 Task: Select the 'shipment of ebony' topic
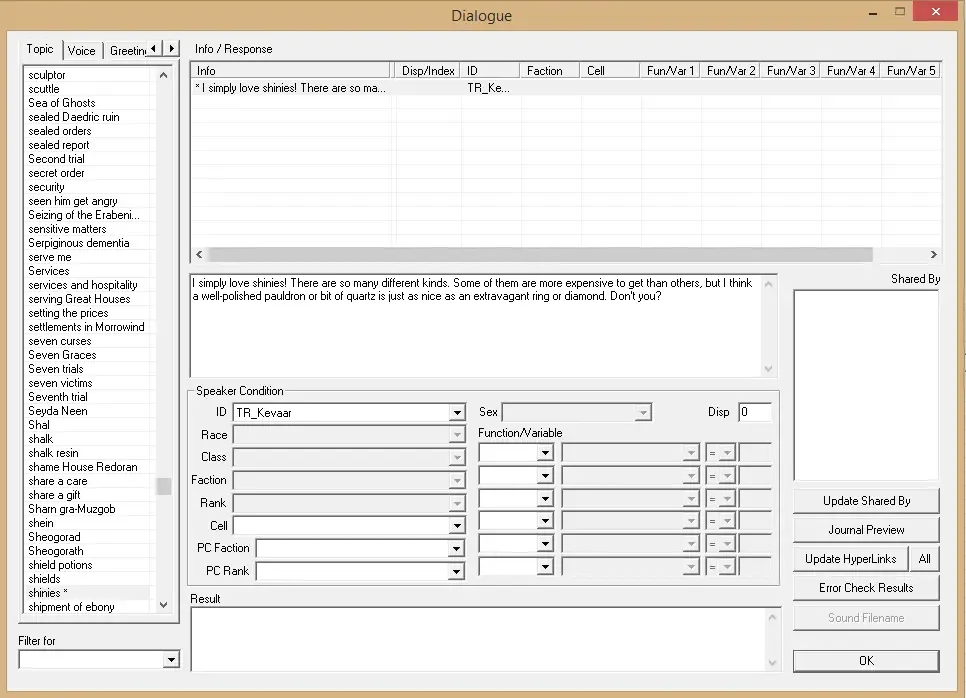(71, 607)
